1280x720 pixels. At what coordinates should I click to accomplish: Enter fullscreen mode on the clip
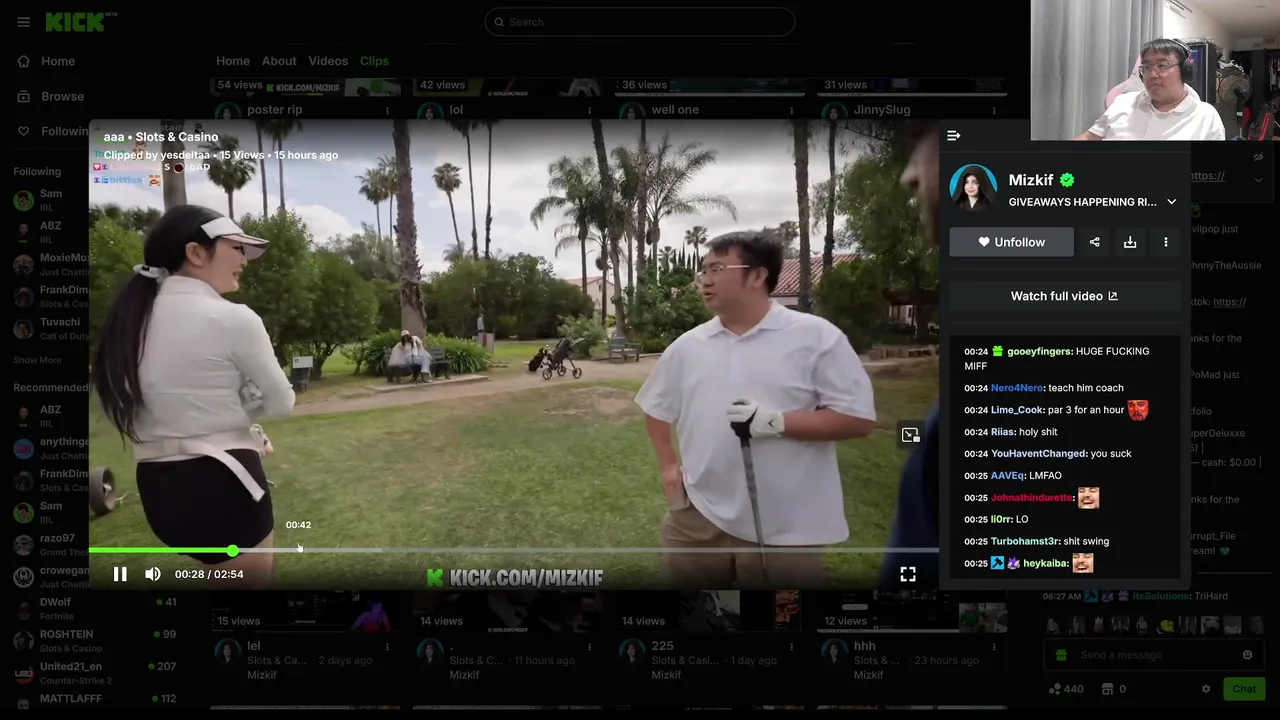[908, 574]
